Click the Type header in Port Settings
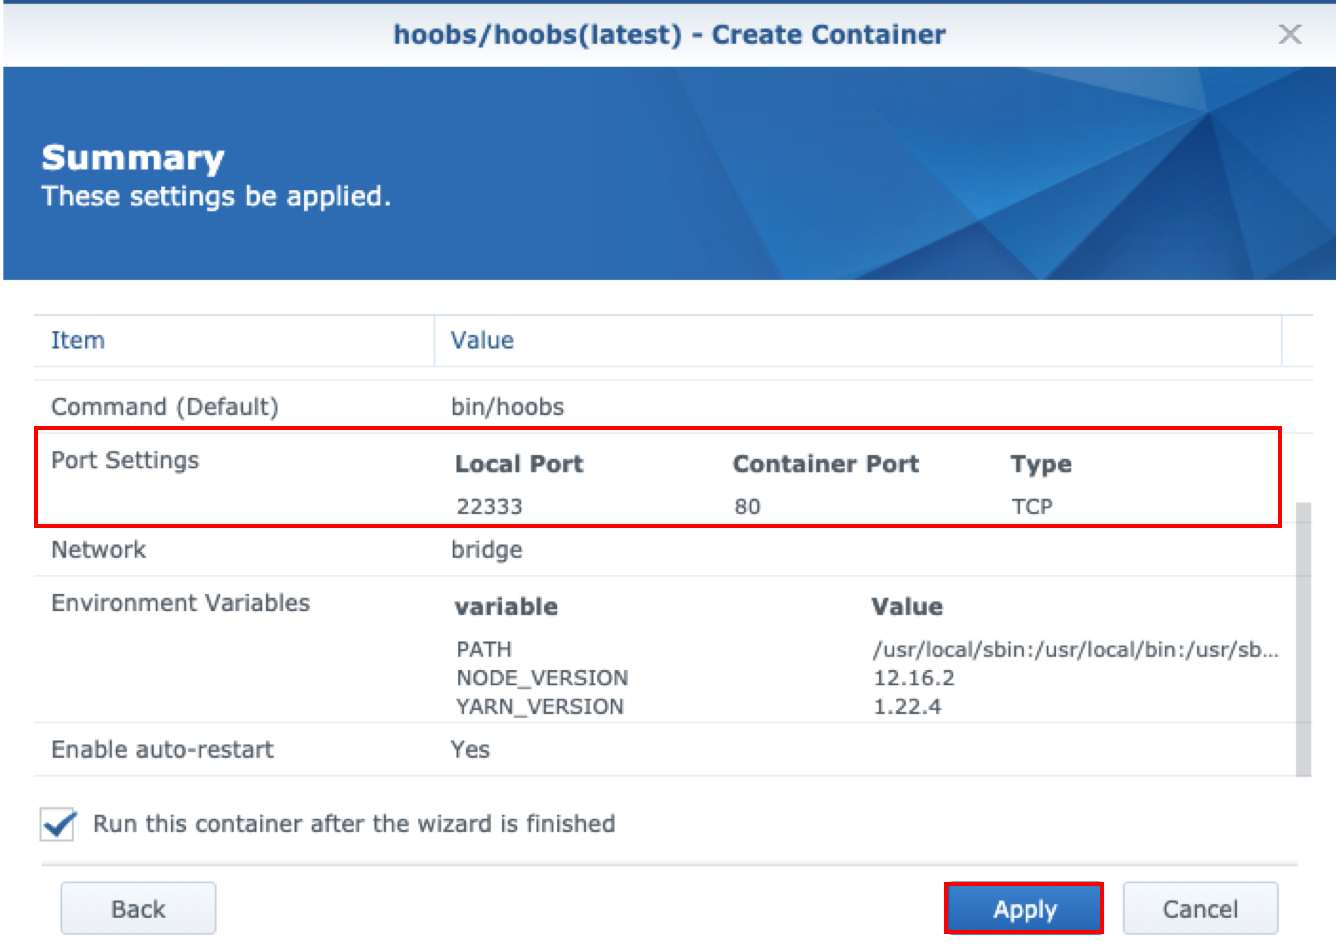This screenshot has width=1336, height=950. (x=1041, y=465)
